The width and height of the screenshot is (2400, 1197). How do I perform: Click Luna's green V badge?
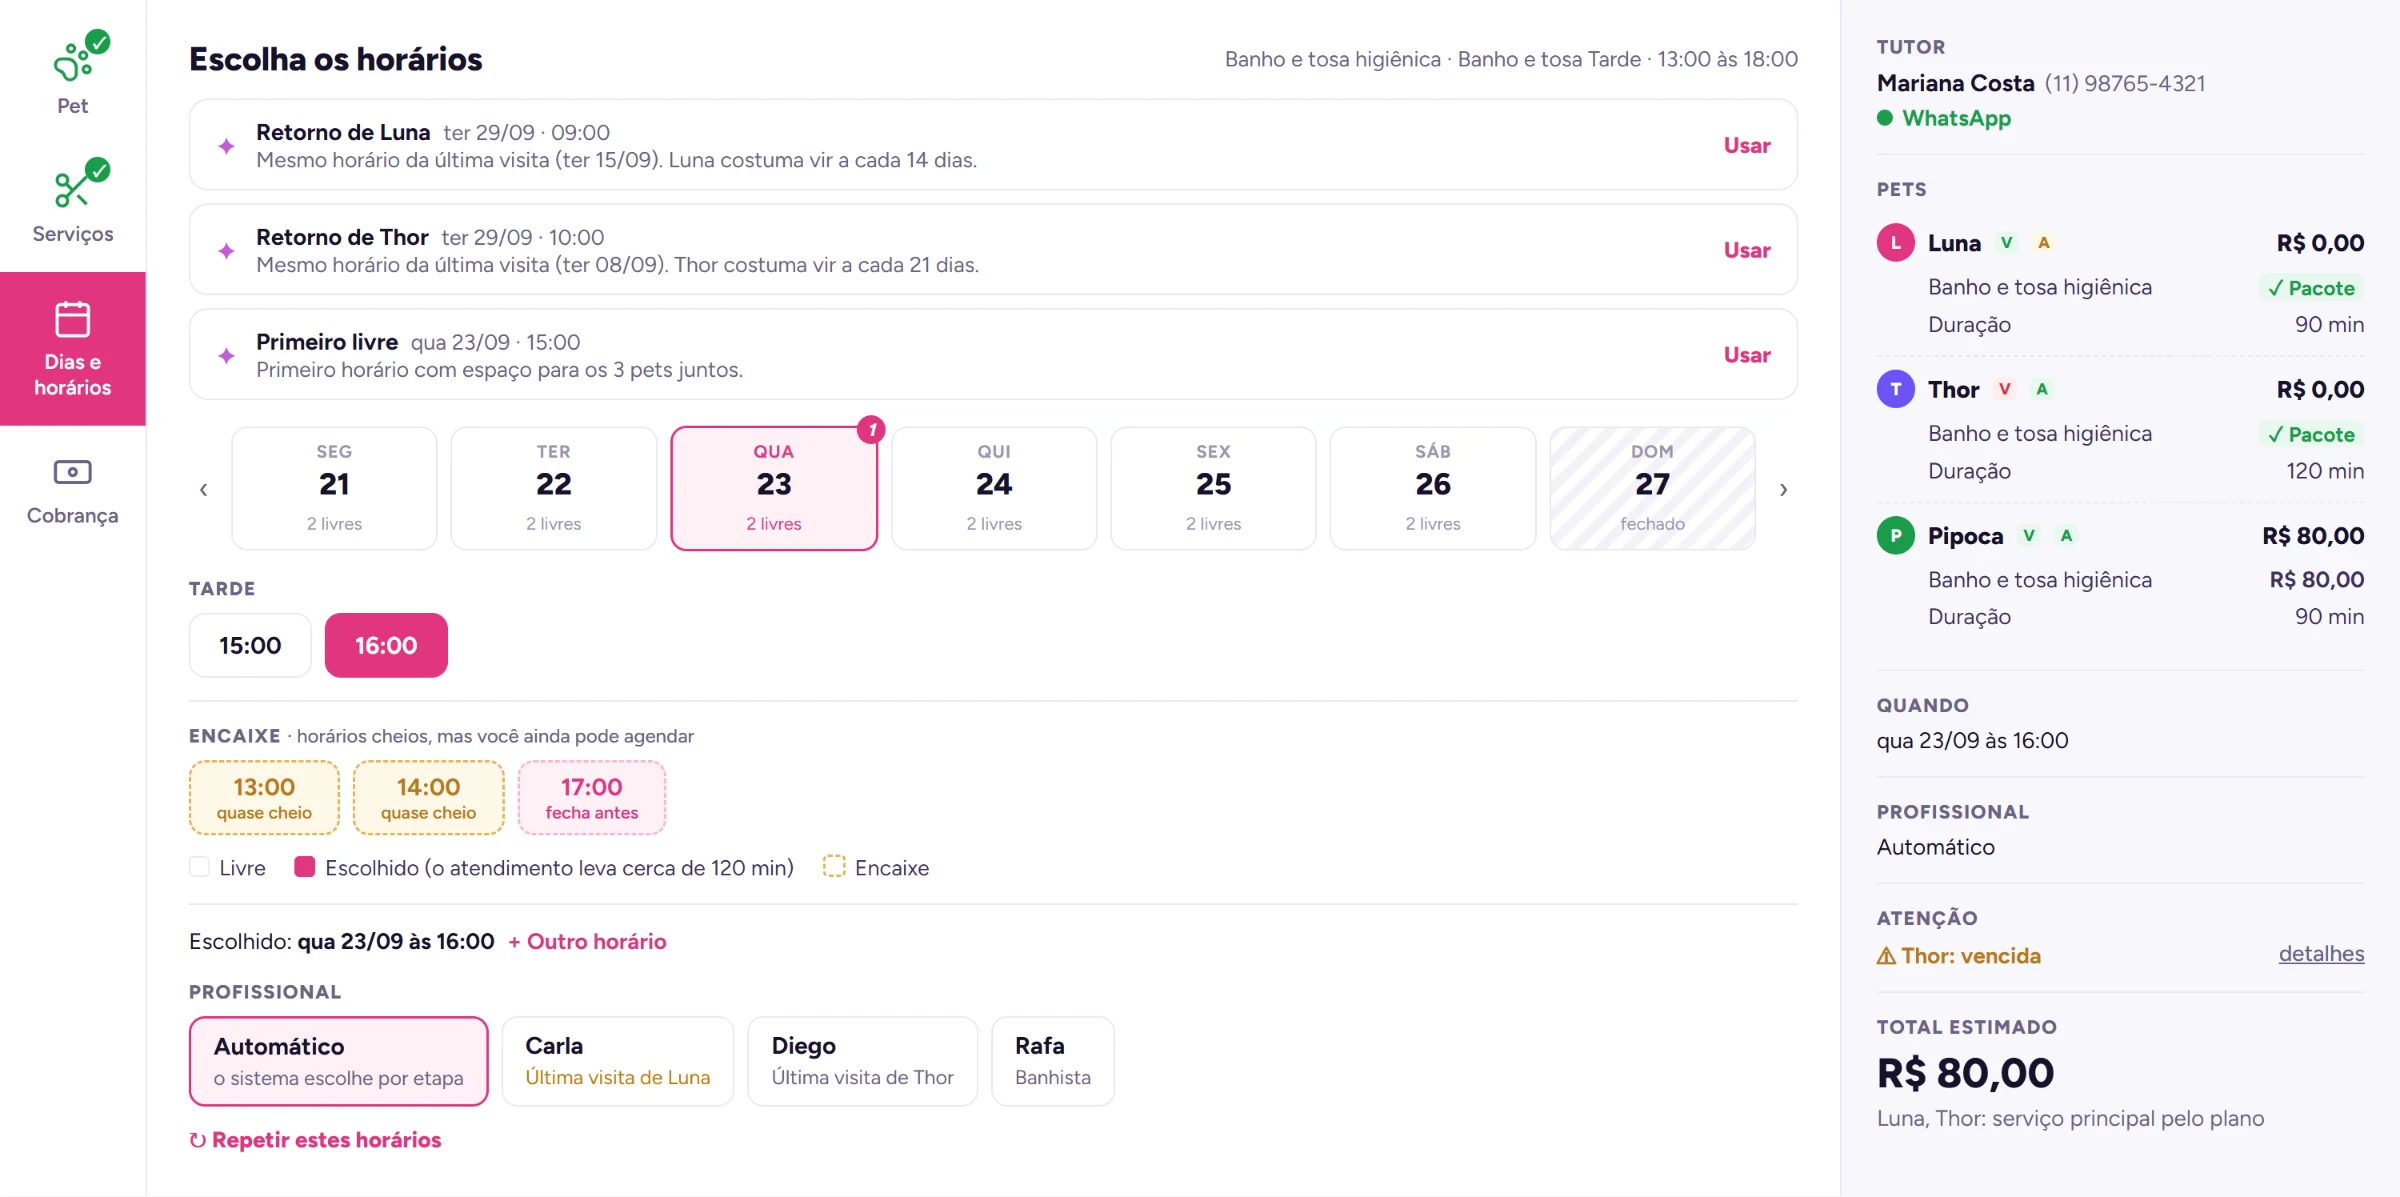2006,243
